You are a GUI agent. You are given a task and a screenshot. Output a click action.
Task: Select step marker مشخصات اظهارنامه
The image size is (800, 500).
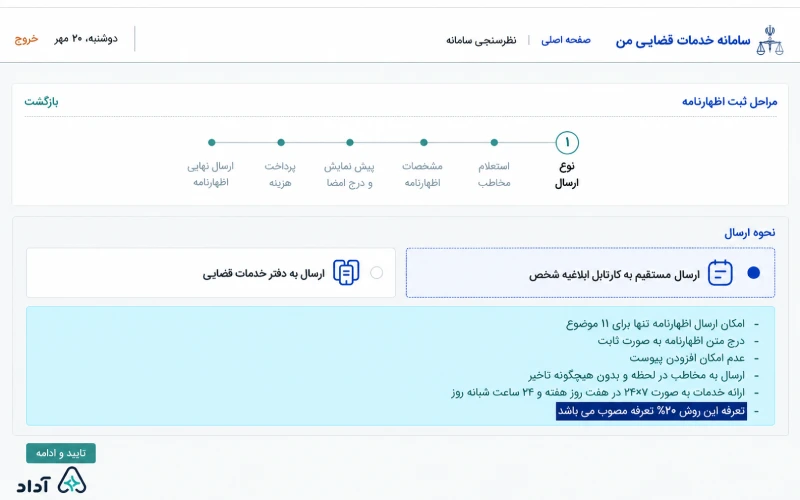(x=423, y=143)
